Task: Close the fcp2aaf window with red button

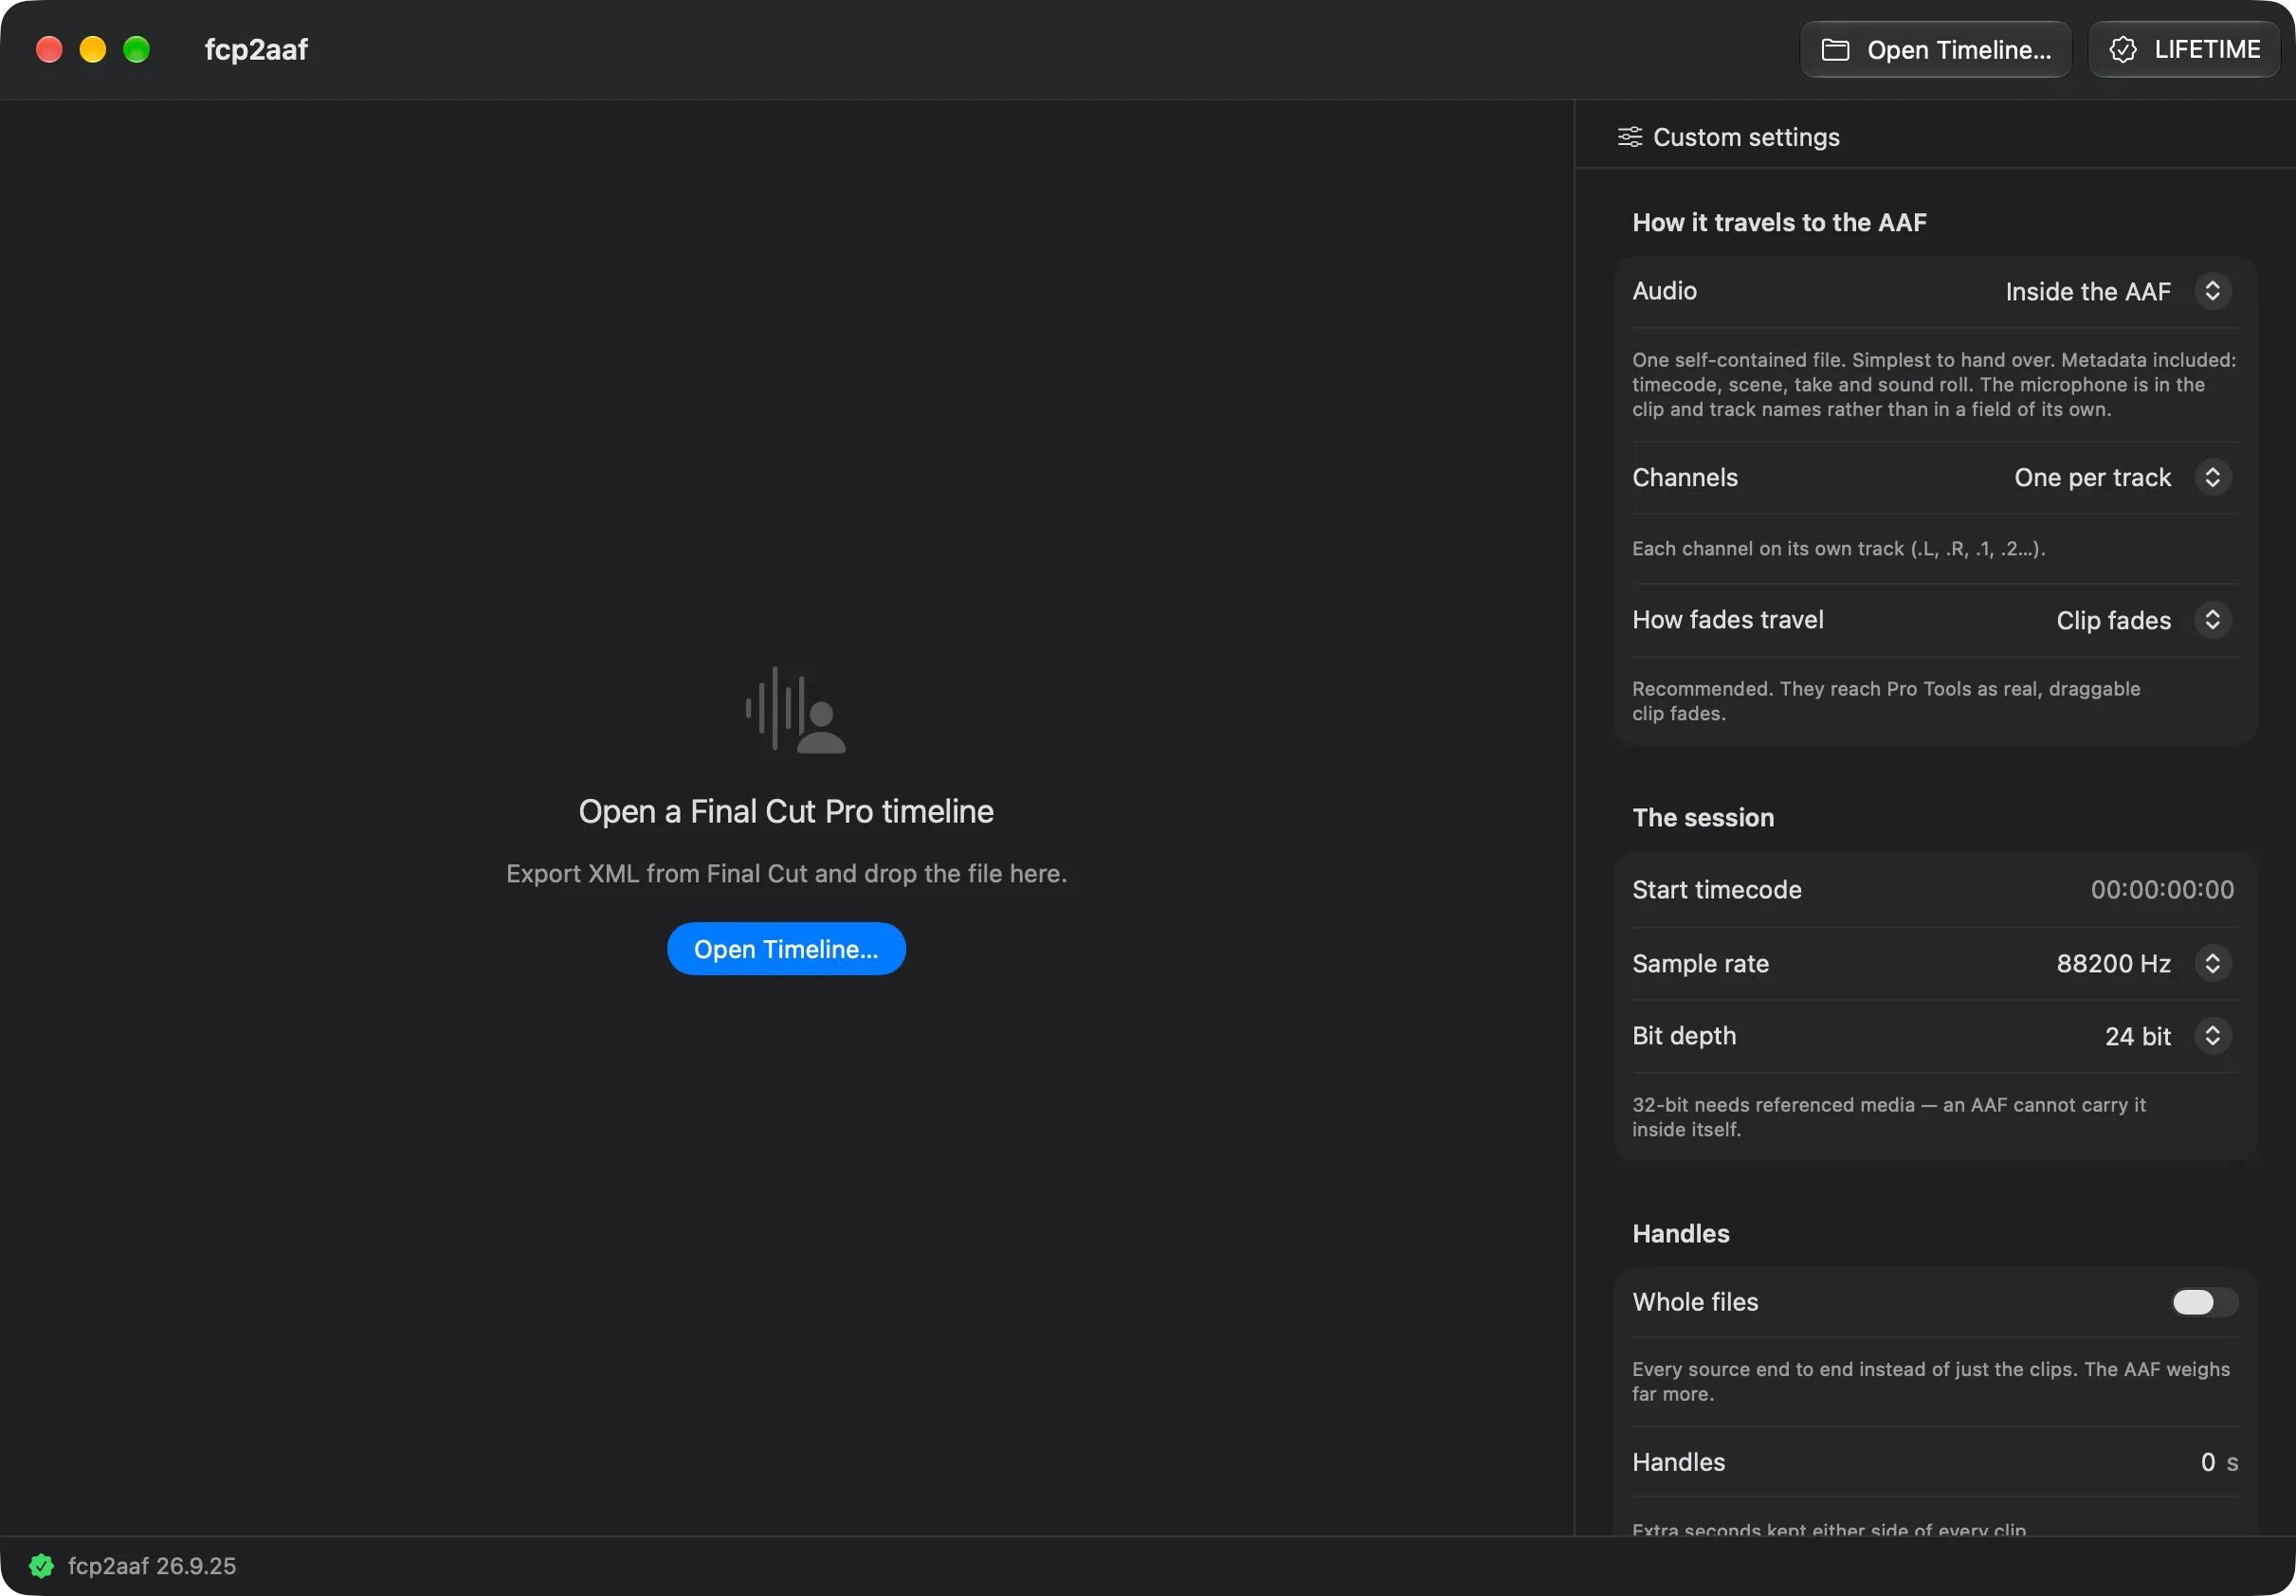Action: pyautogui.click(x=49, y=50)
